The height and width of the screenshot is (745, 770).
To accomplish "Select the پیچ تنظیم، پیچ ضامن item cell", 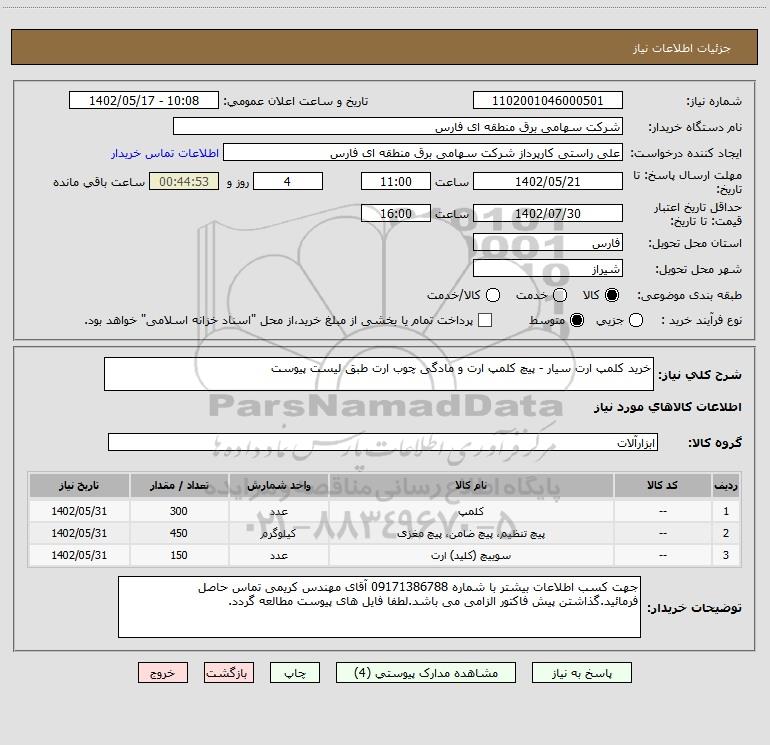I will click(471, 533).
